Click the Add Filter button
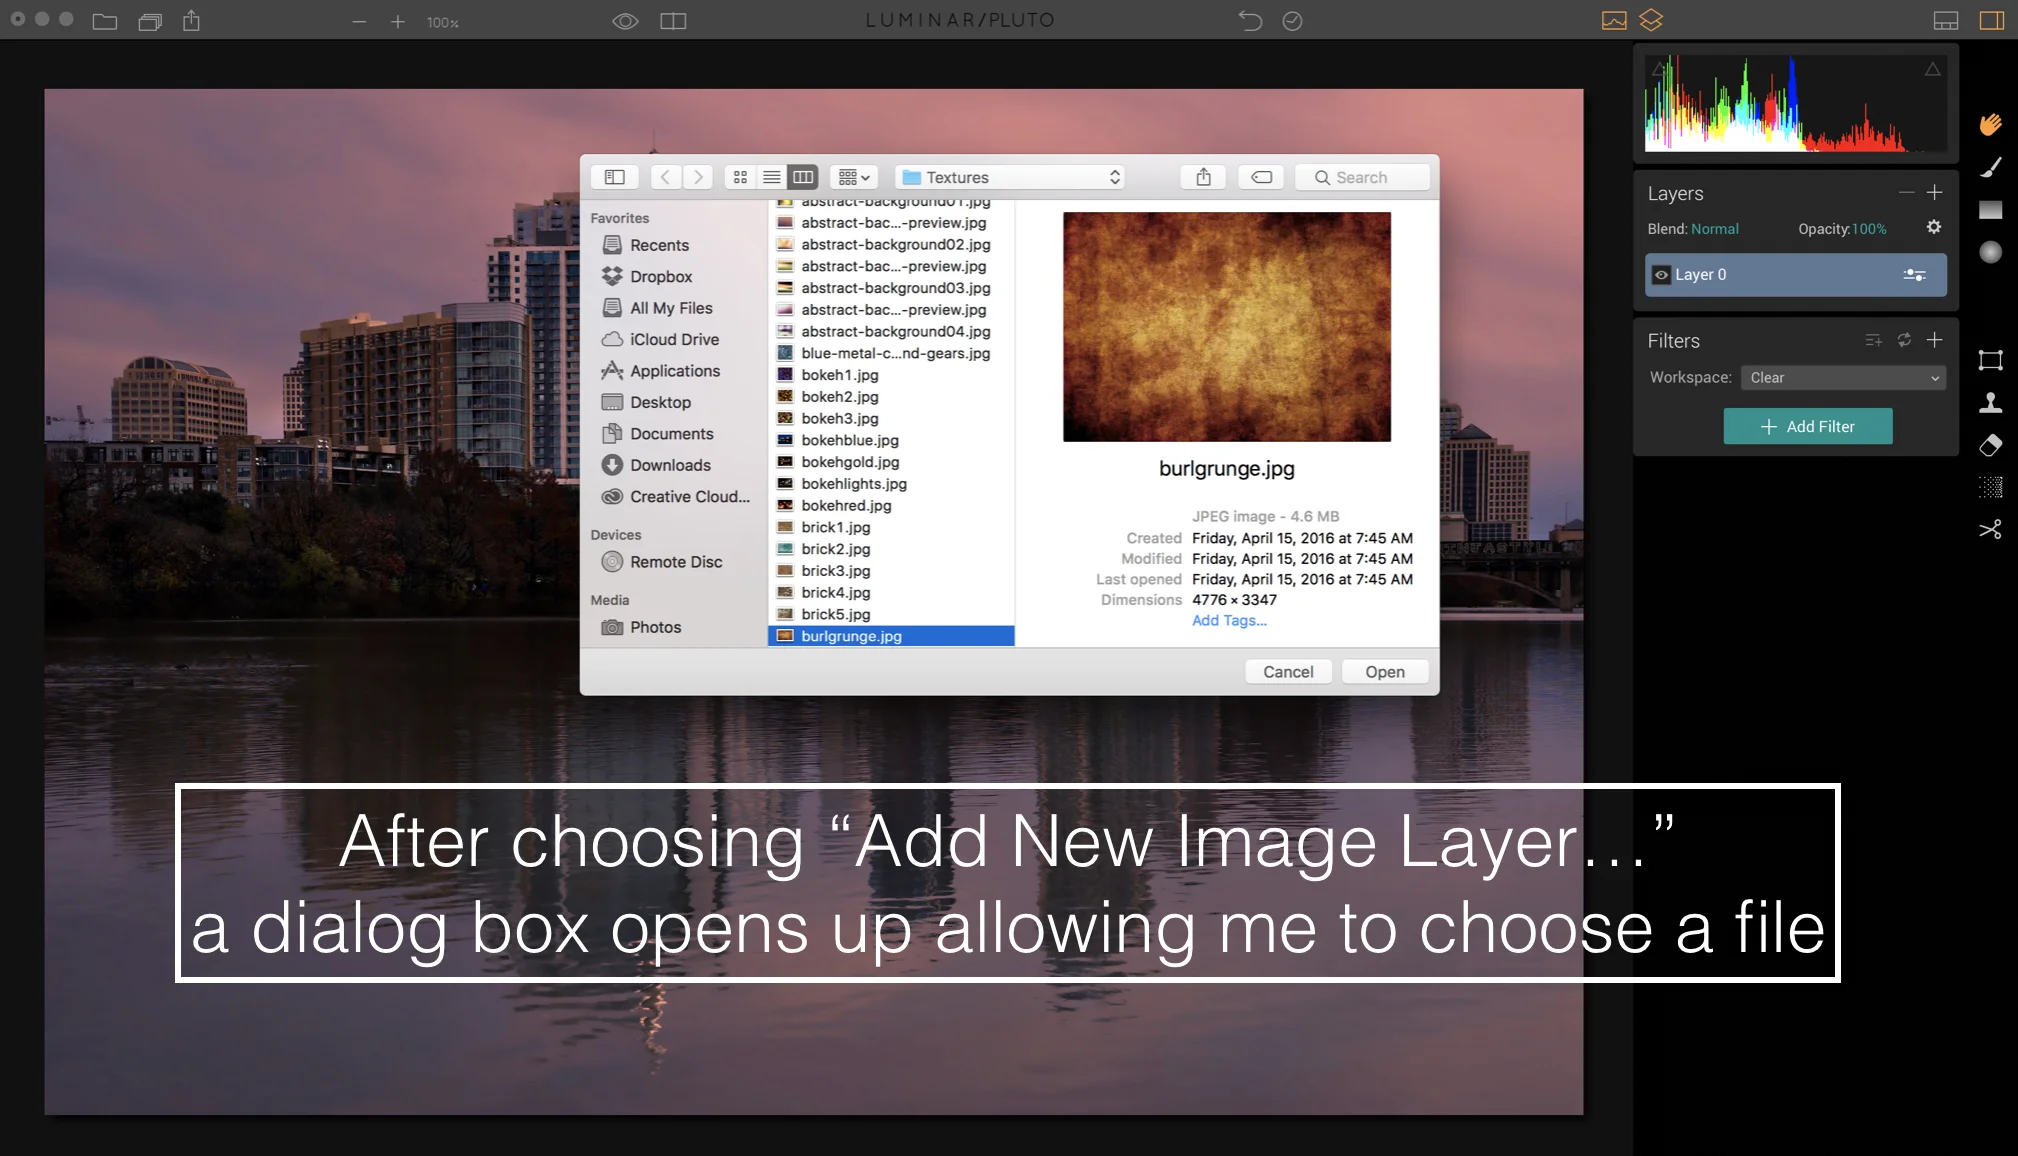The height and width of the screenshot is (1156, 2018). tap(1807, 426)
